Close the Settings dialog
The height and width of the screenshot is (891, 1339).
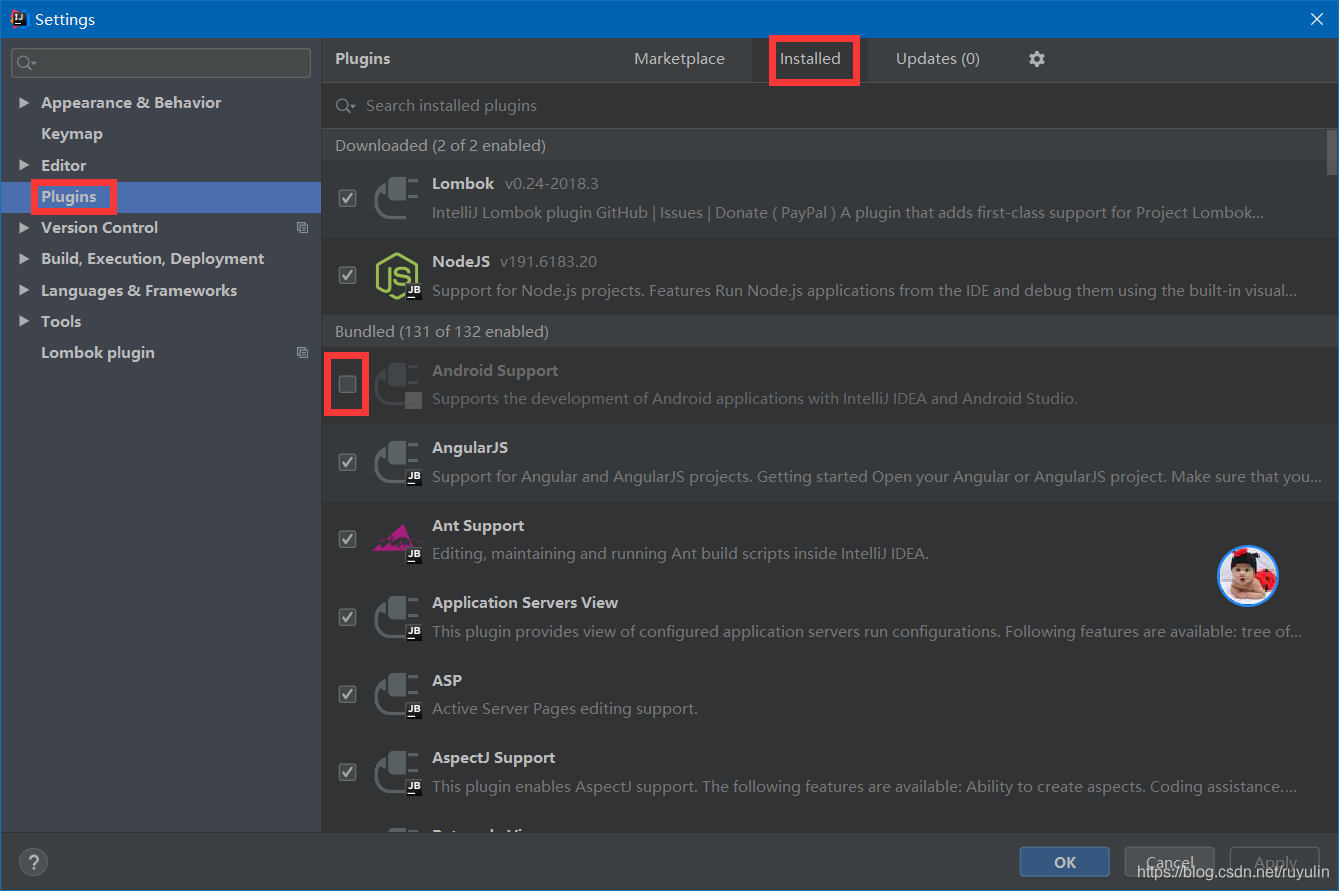click(x=1315, y=19)
